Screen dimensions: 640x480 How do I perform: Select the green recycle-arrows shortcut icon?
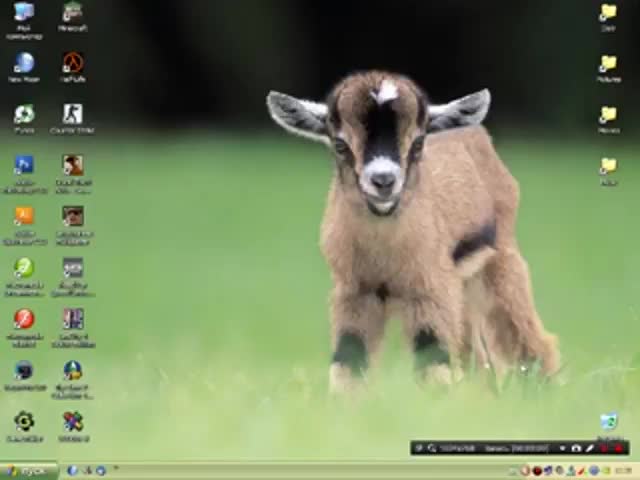point(24,115)
